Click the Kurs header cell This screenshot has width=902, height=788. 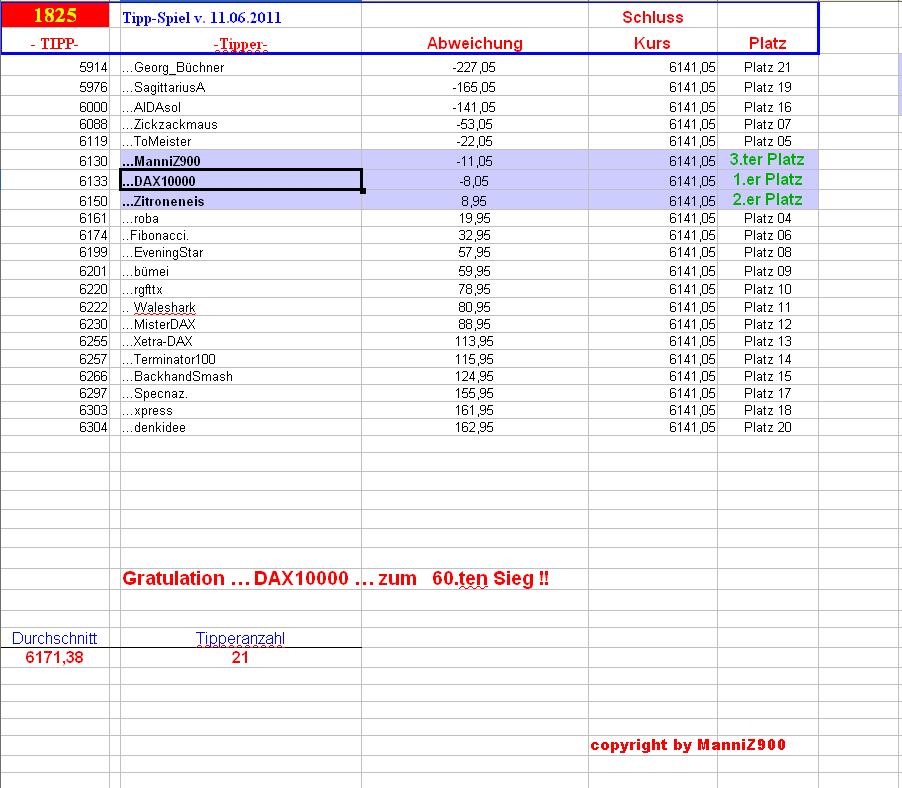click(x=652, y=43)
